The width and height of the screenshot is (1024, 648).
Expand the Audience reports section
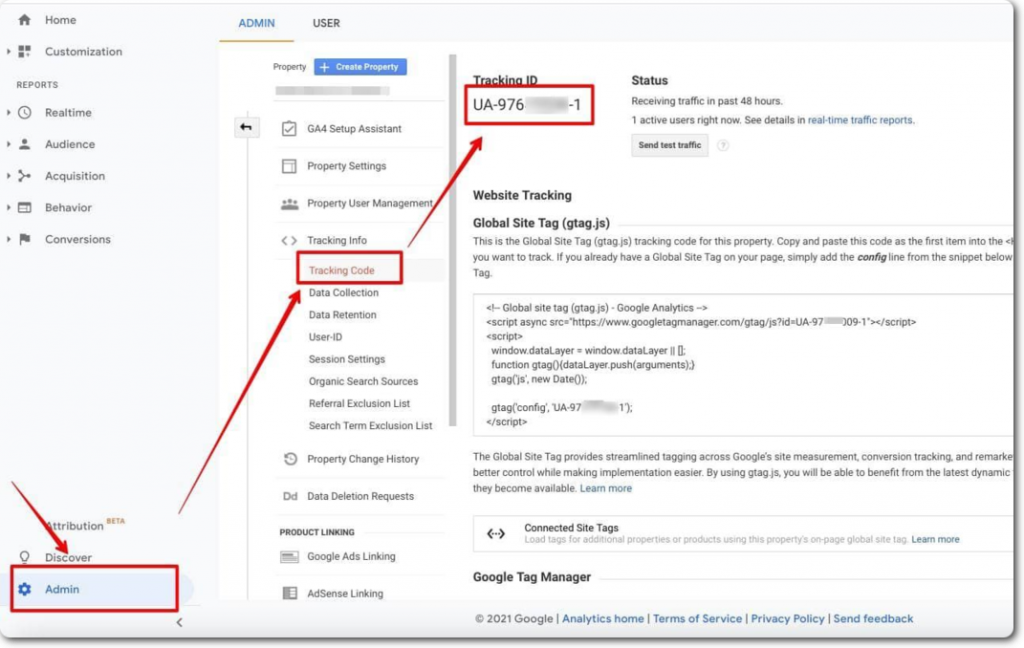point(9,145)
